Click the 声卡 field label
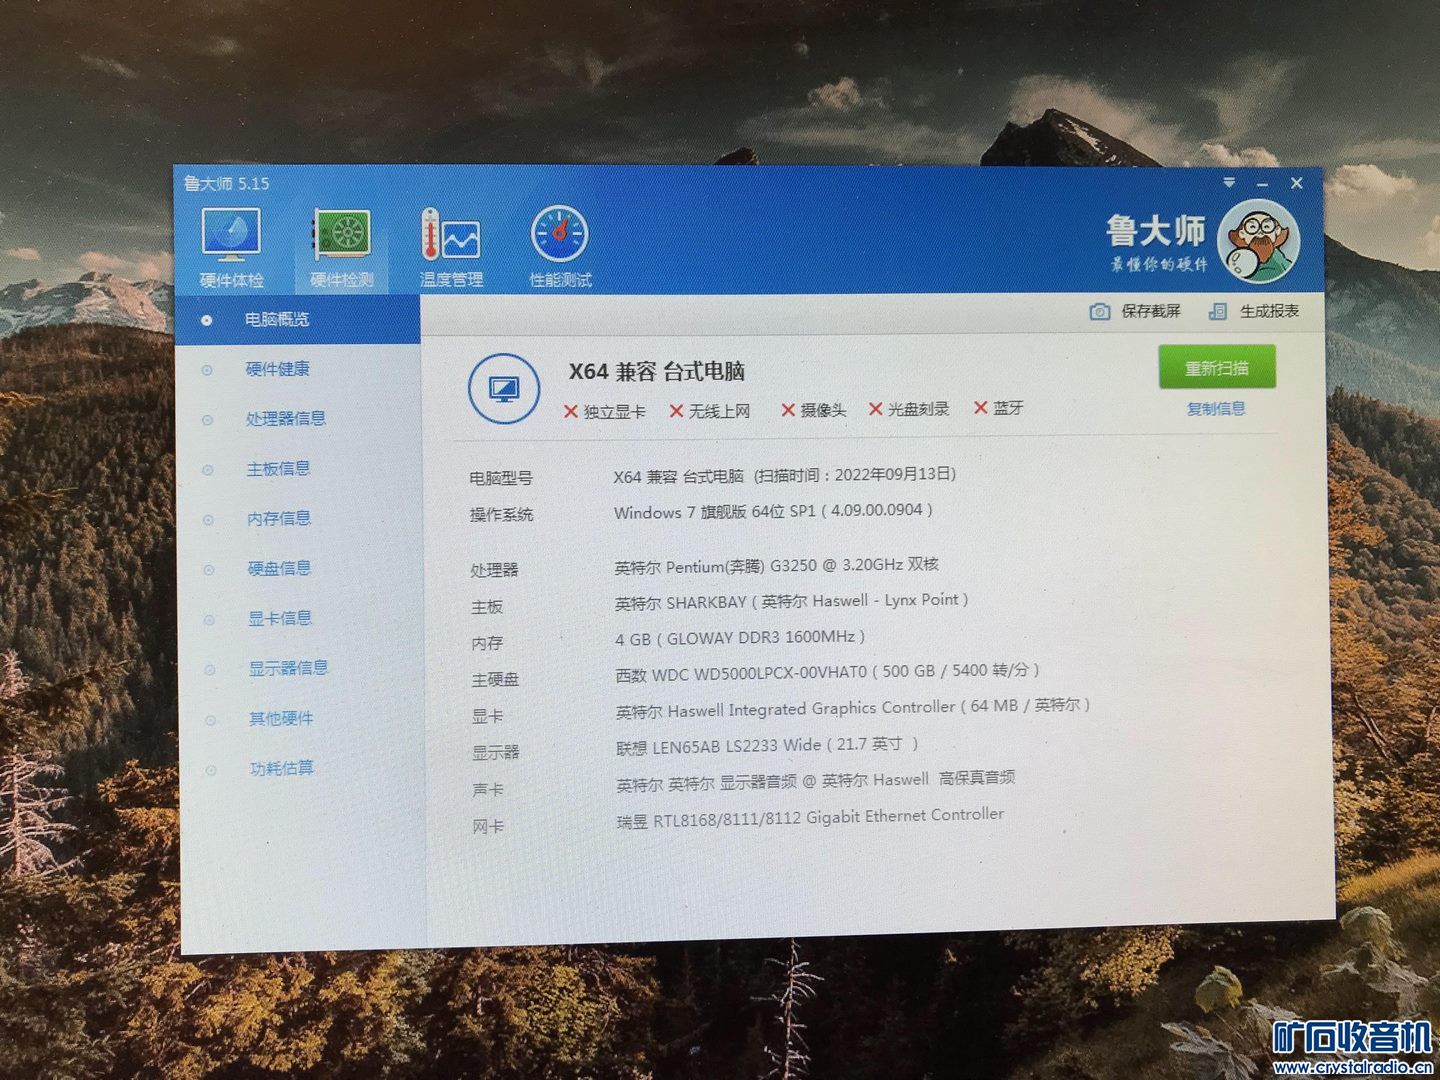Viewport: 1440px width, 1080px height. click(488, 790)
